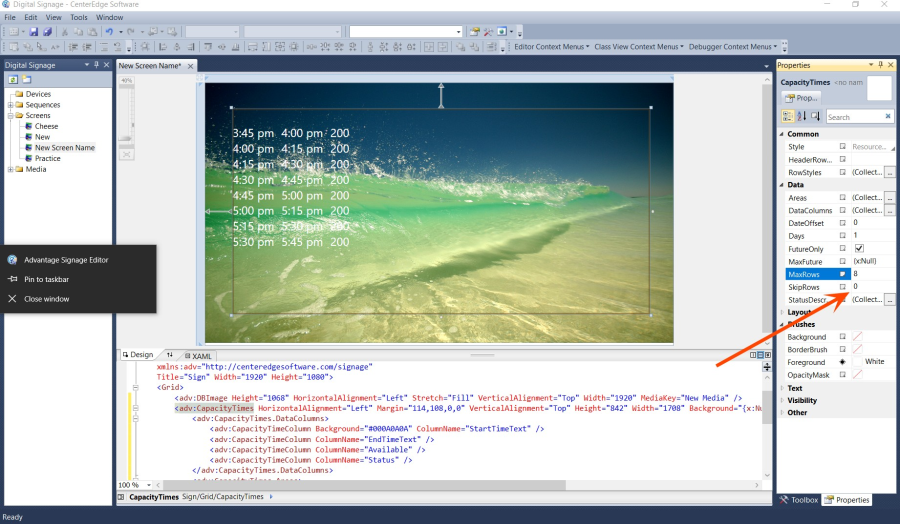Open the Editor Context Menus dropdown
This screenshot has height=524, width=900.
point(549,47)
